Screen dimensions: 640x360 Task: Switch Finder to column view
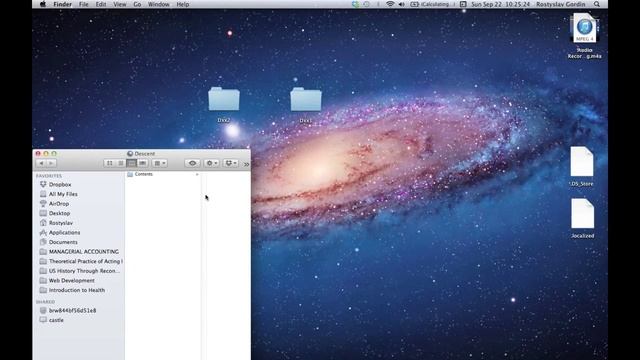tap(131, 163)
